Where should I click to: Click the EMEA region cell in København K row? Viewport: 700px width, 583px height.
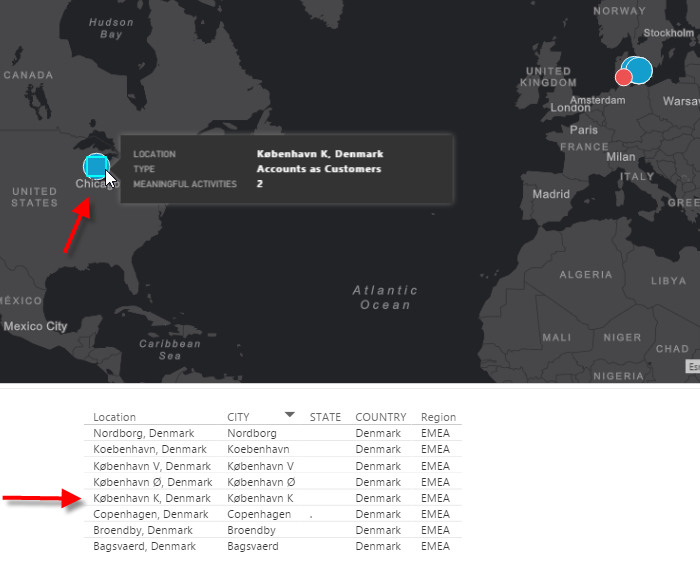click(435, 498)
